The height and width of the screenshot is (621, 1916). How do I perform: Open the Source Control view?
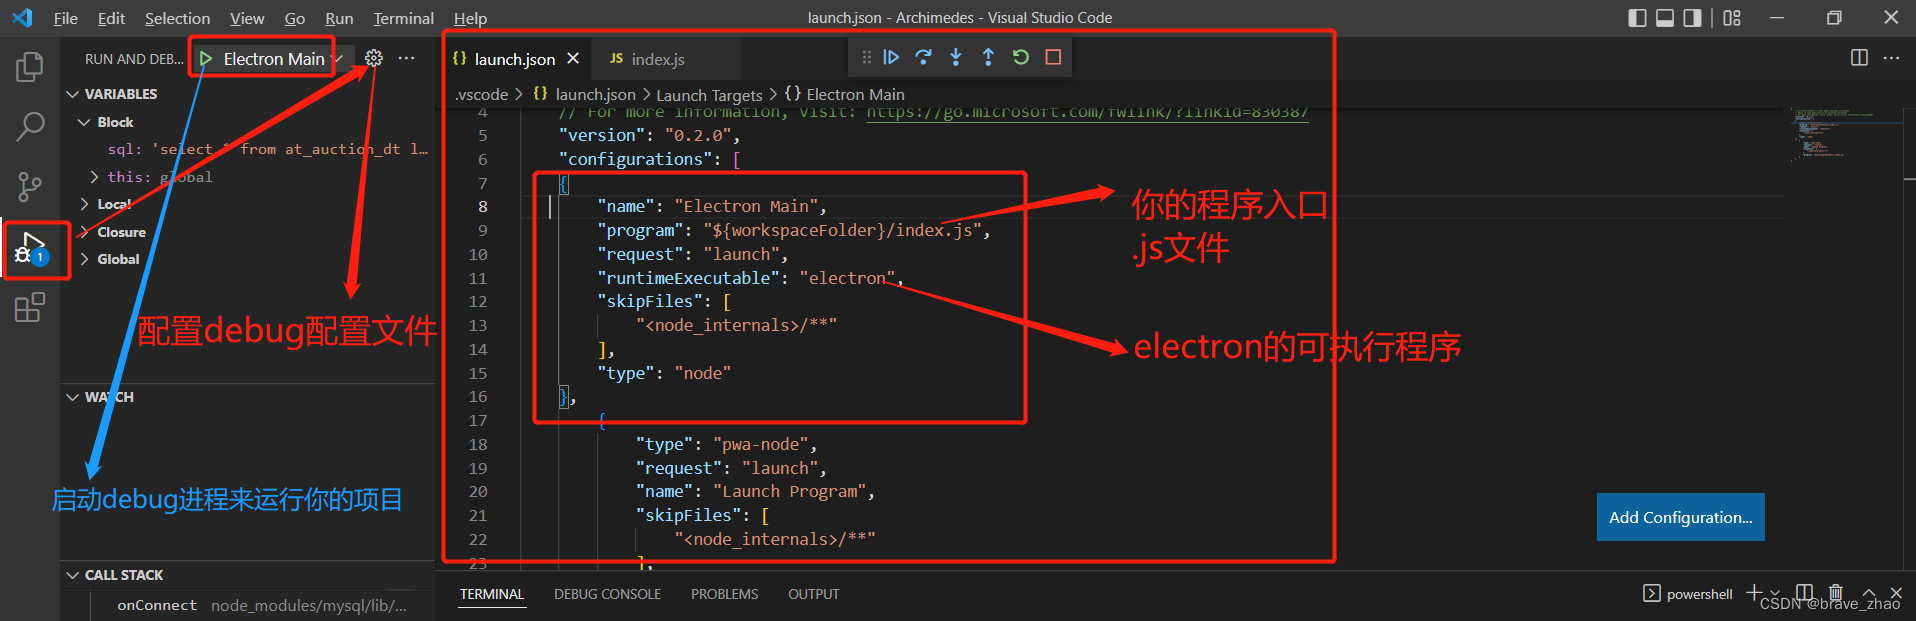pyautogui.click(x=30, y=186)
